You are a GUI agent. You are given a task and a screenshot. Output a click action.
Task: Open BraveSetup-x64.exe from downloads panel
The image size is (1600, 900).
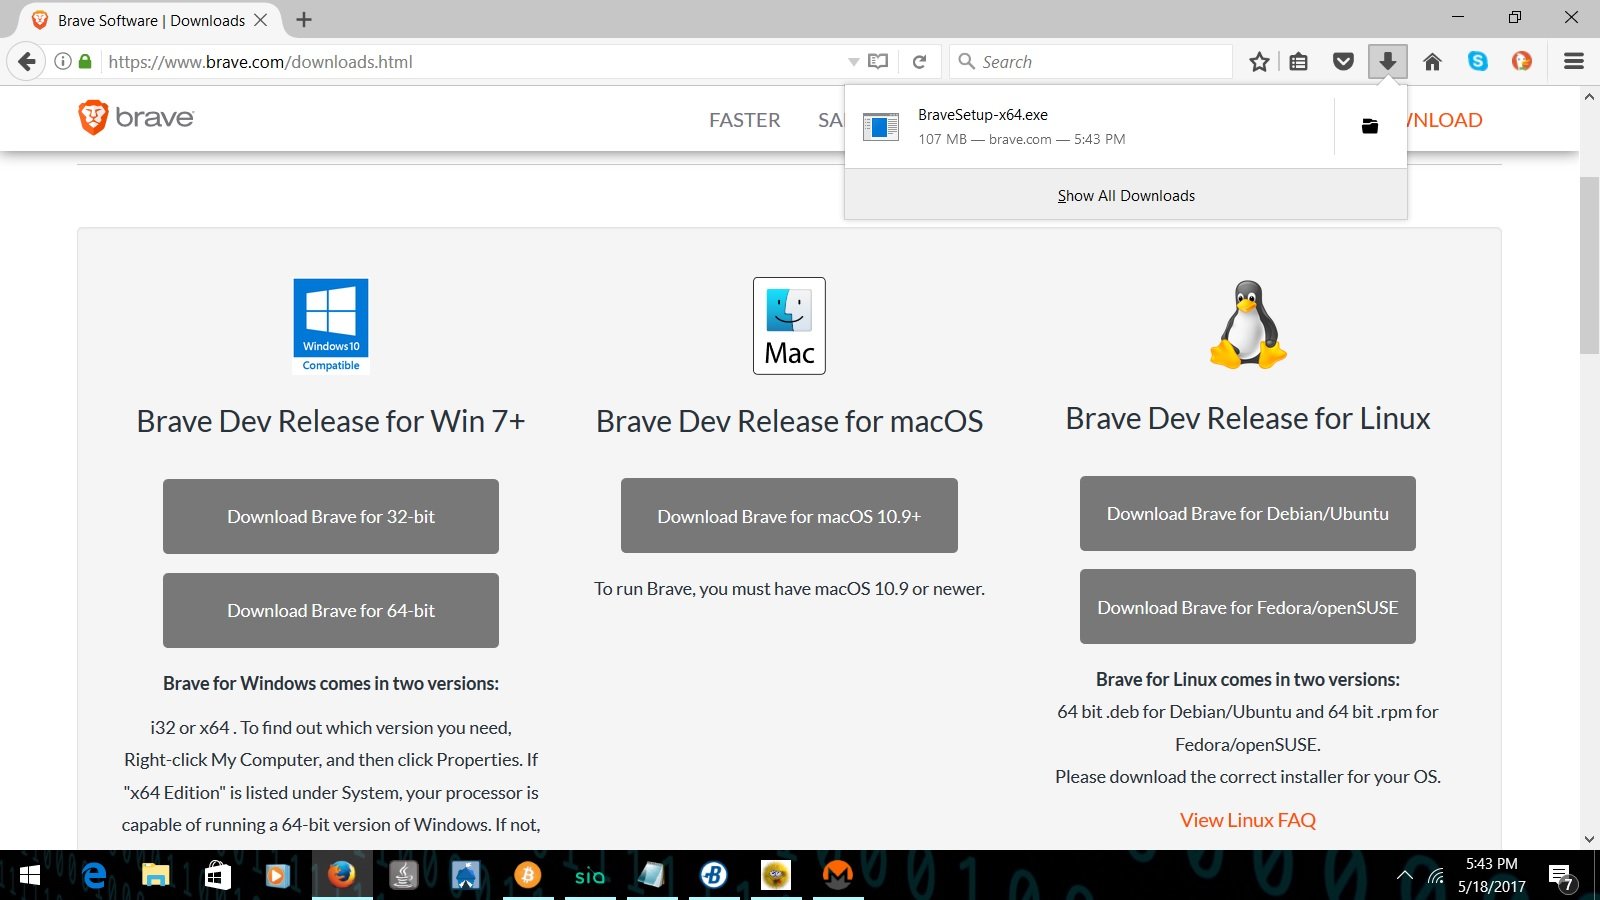pos(1090,127)
